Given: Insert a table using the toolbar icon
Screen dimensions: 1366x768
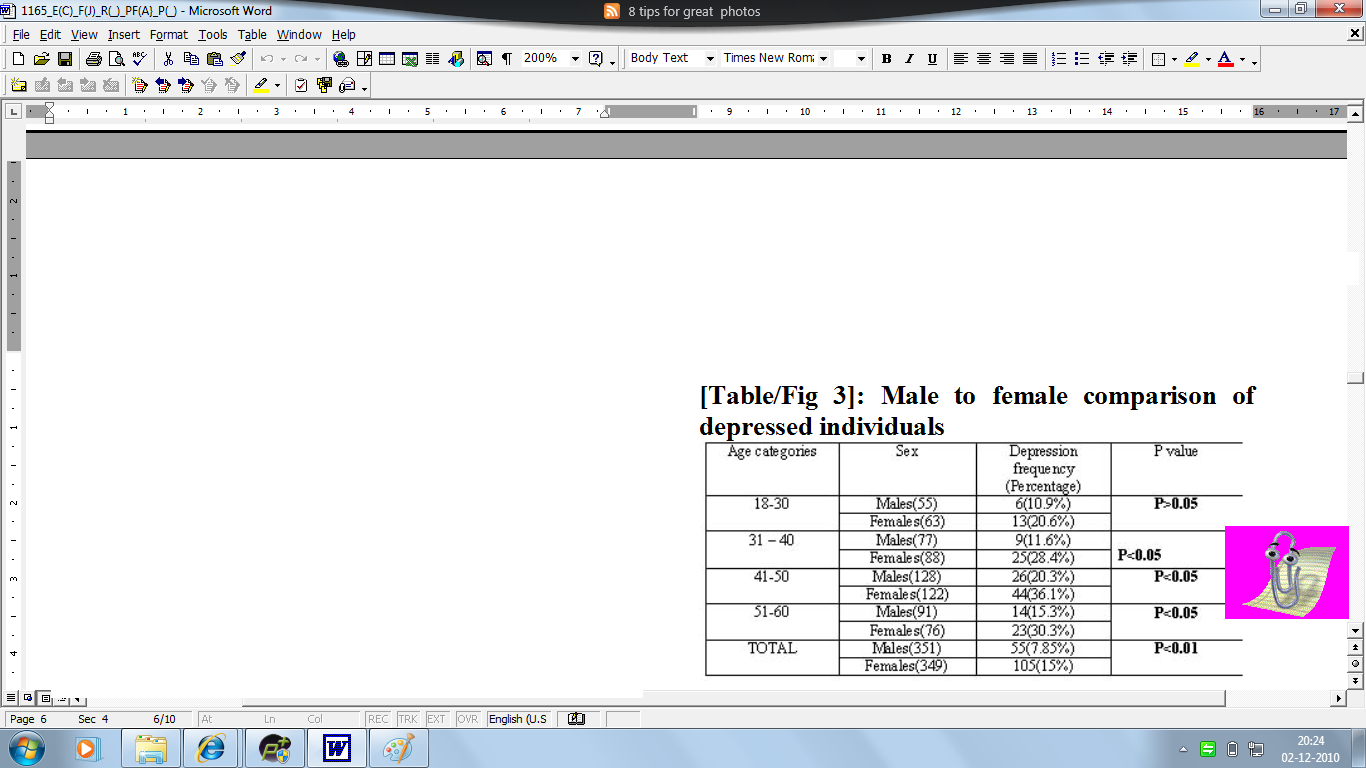Looking at the screenshot, I should coord(386,59).
